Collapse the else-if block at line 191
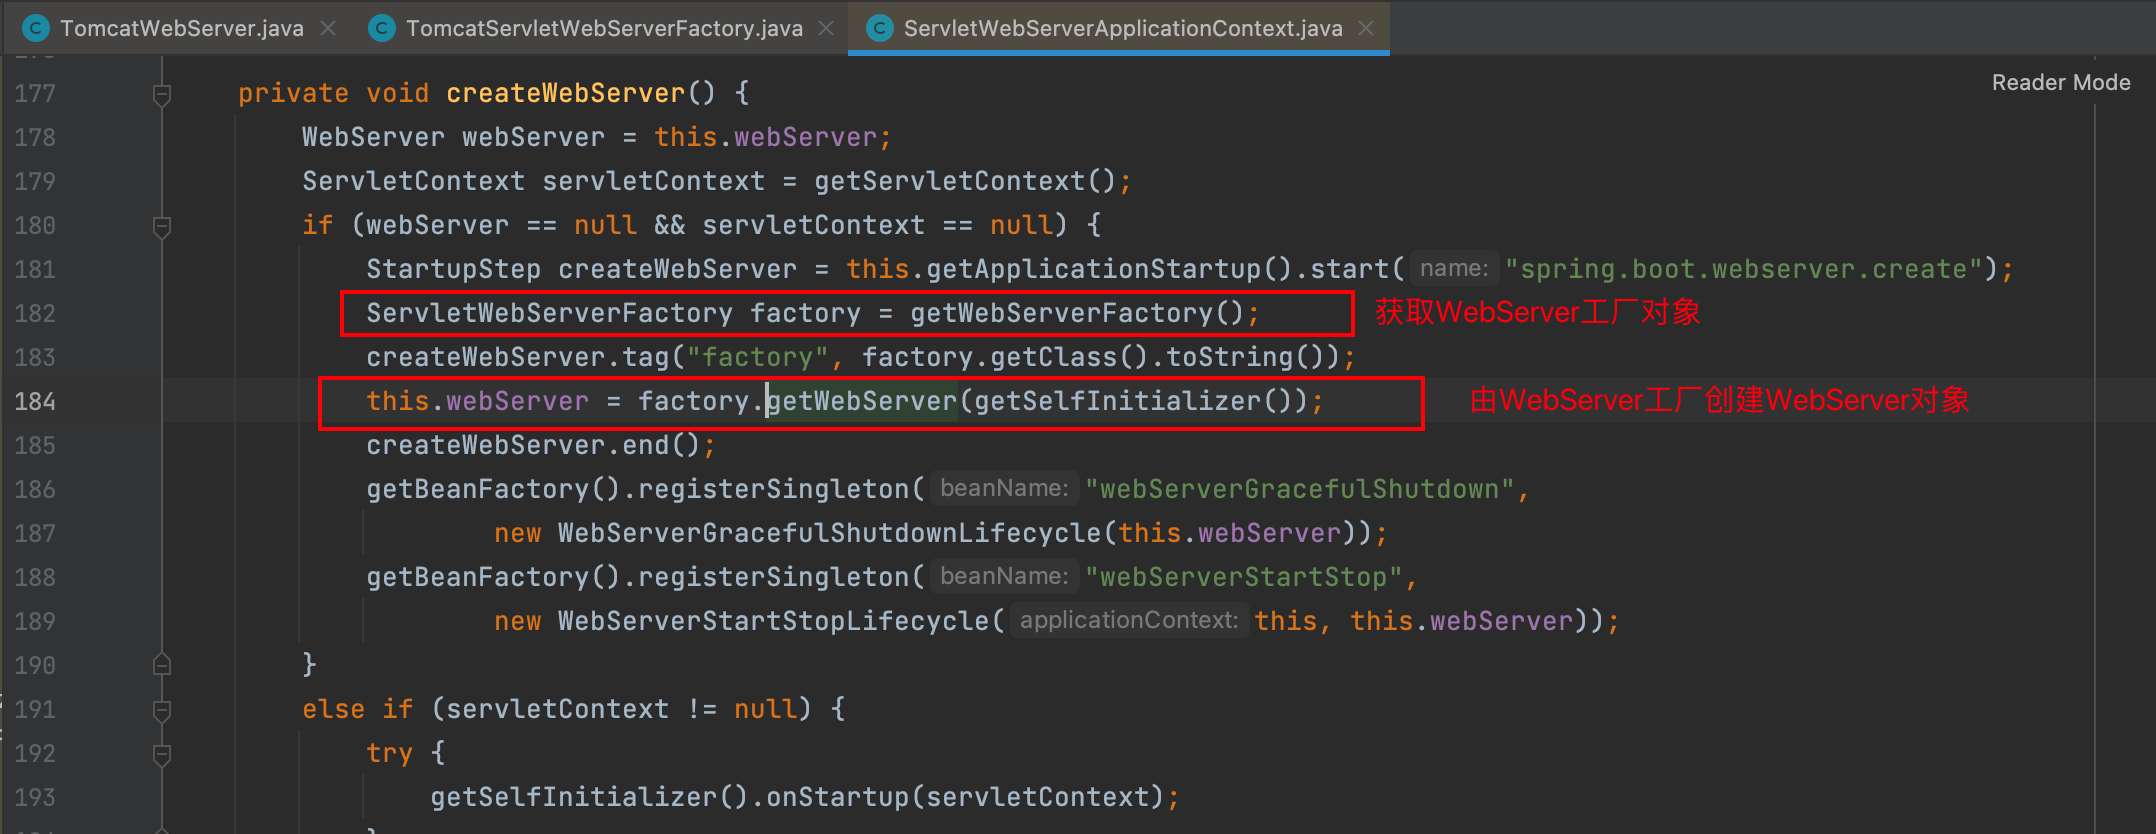 (x=161, y=710)
